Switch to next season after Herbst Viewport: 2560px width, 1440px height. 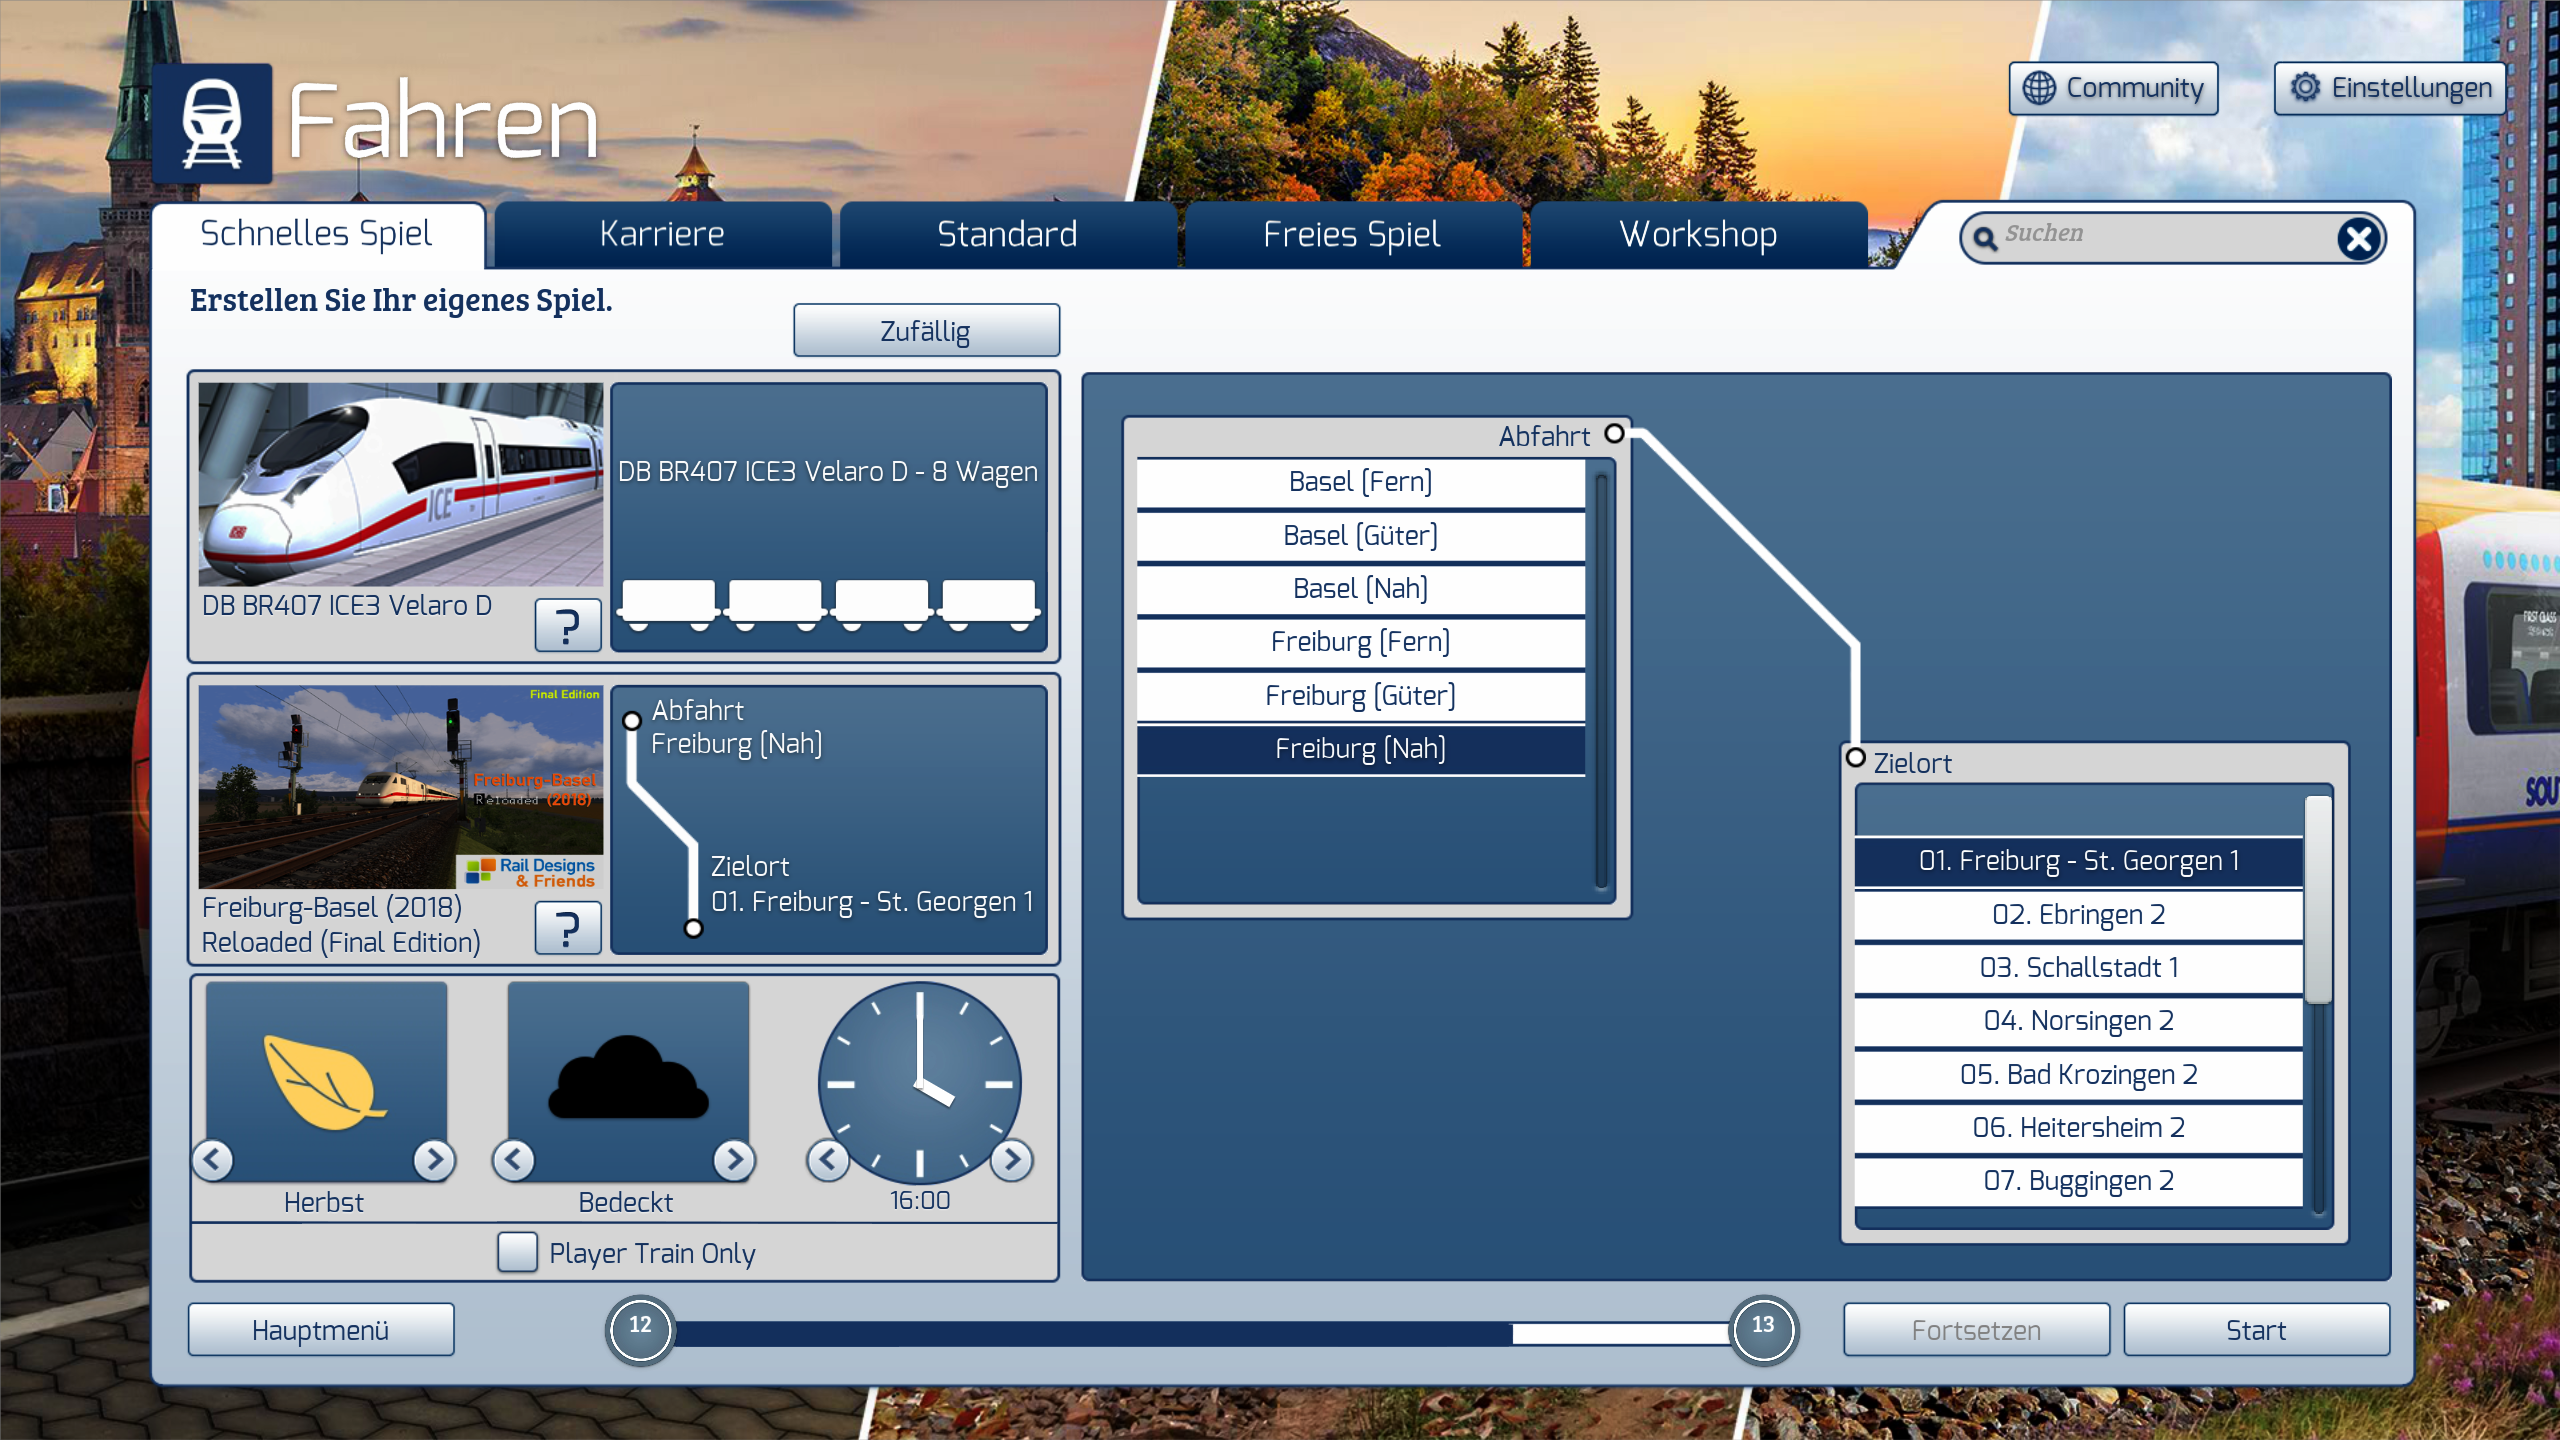tap(434, 1160)
